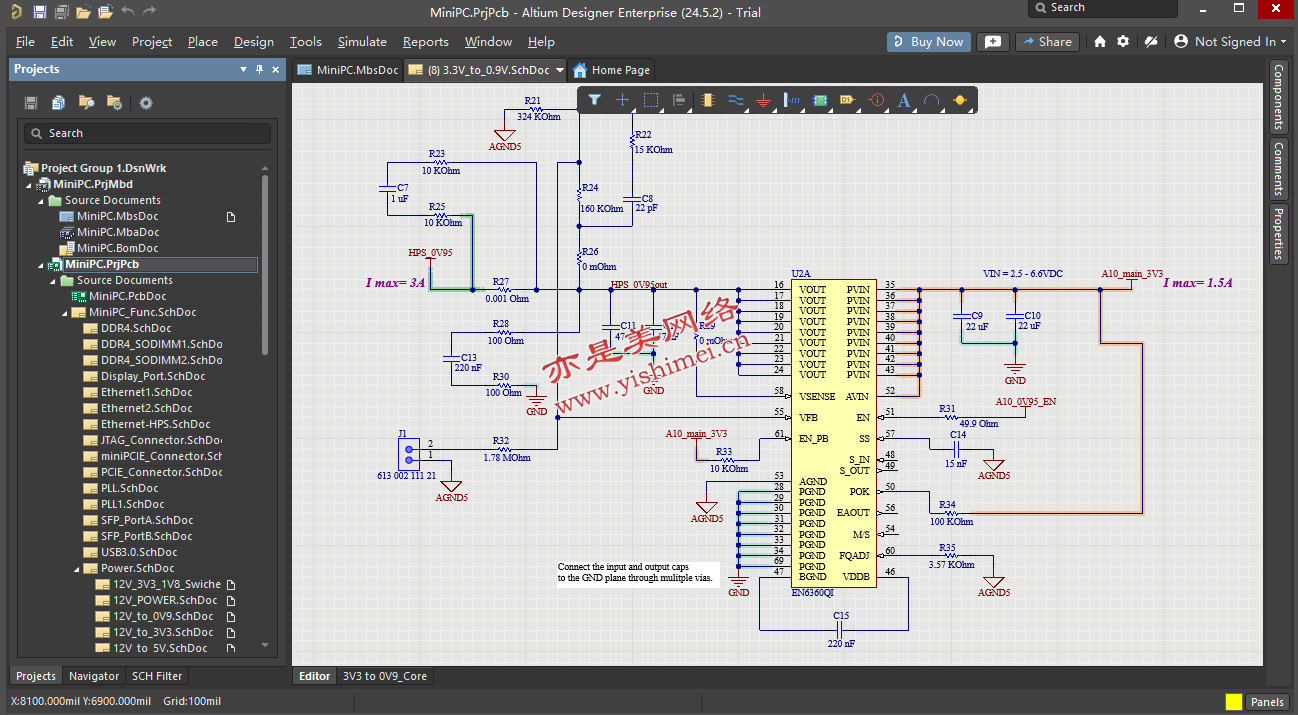
Task: Pin the Projects panel
Action: tap(260, 69)
